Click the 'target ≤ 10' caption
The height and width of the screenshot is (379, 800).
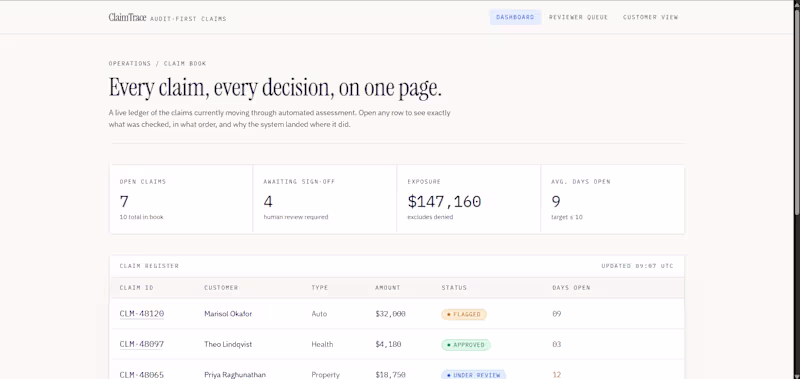567,217
